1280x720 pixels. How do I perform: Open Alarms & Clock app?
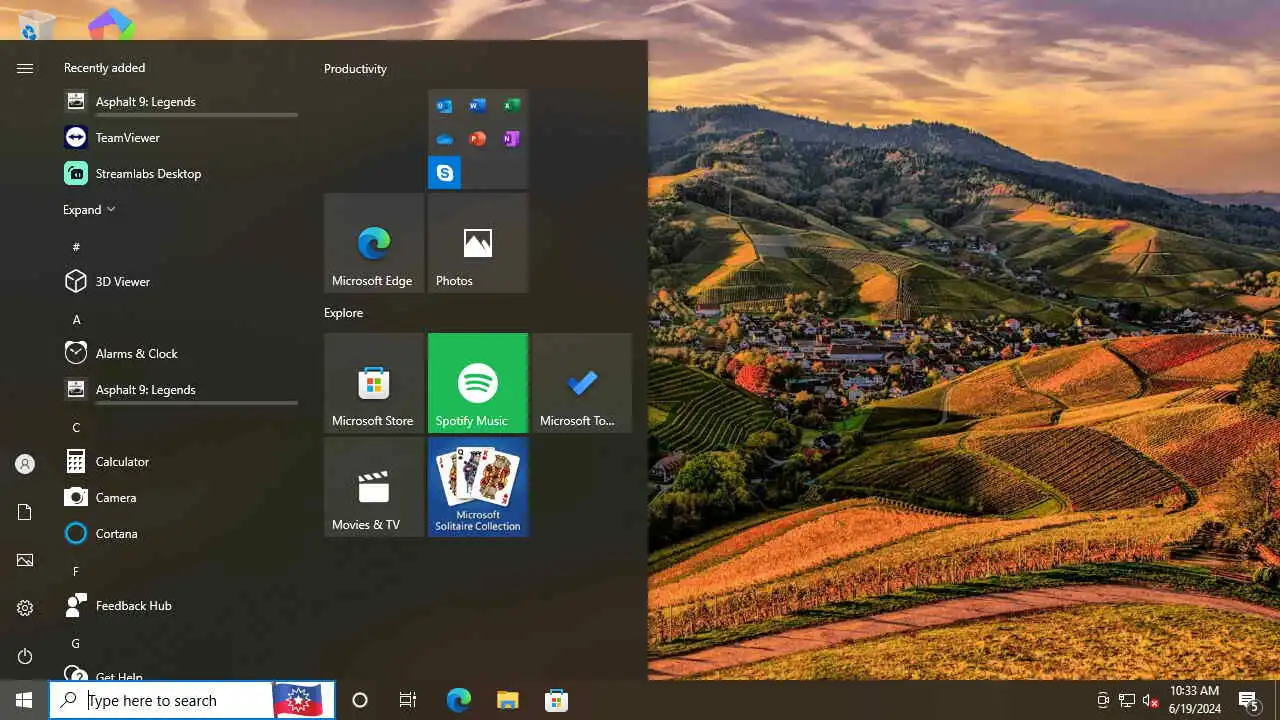180,353
